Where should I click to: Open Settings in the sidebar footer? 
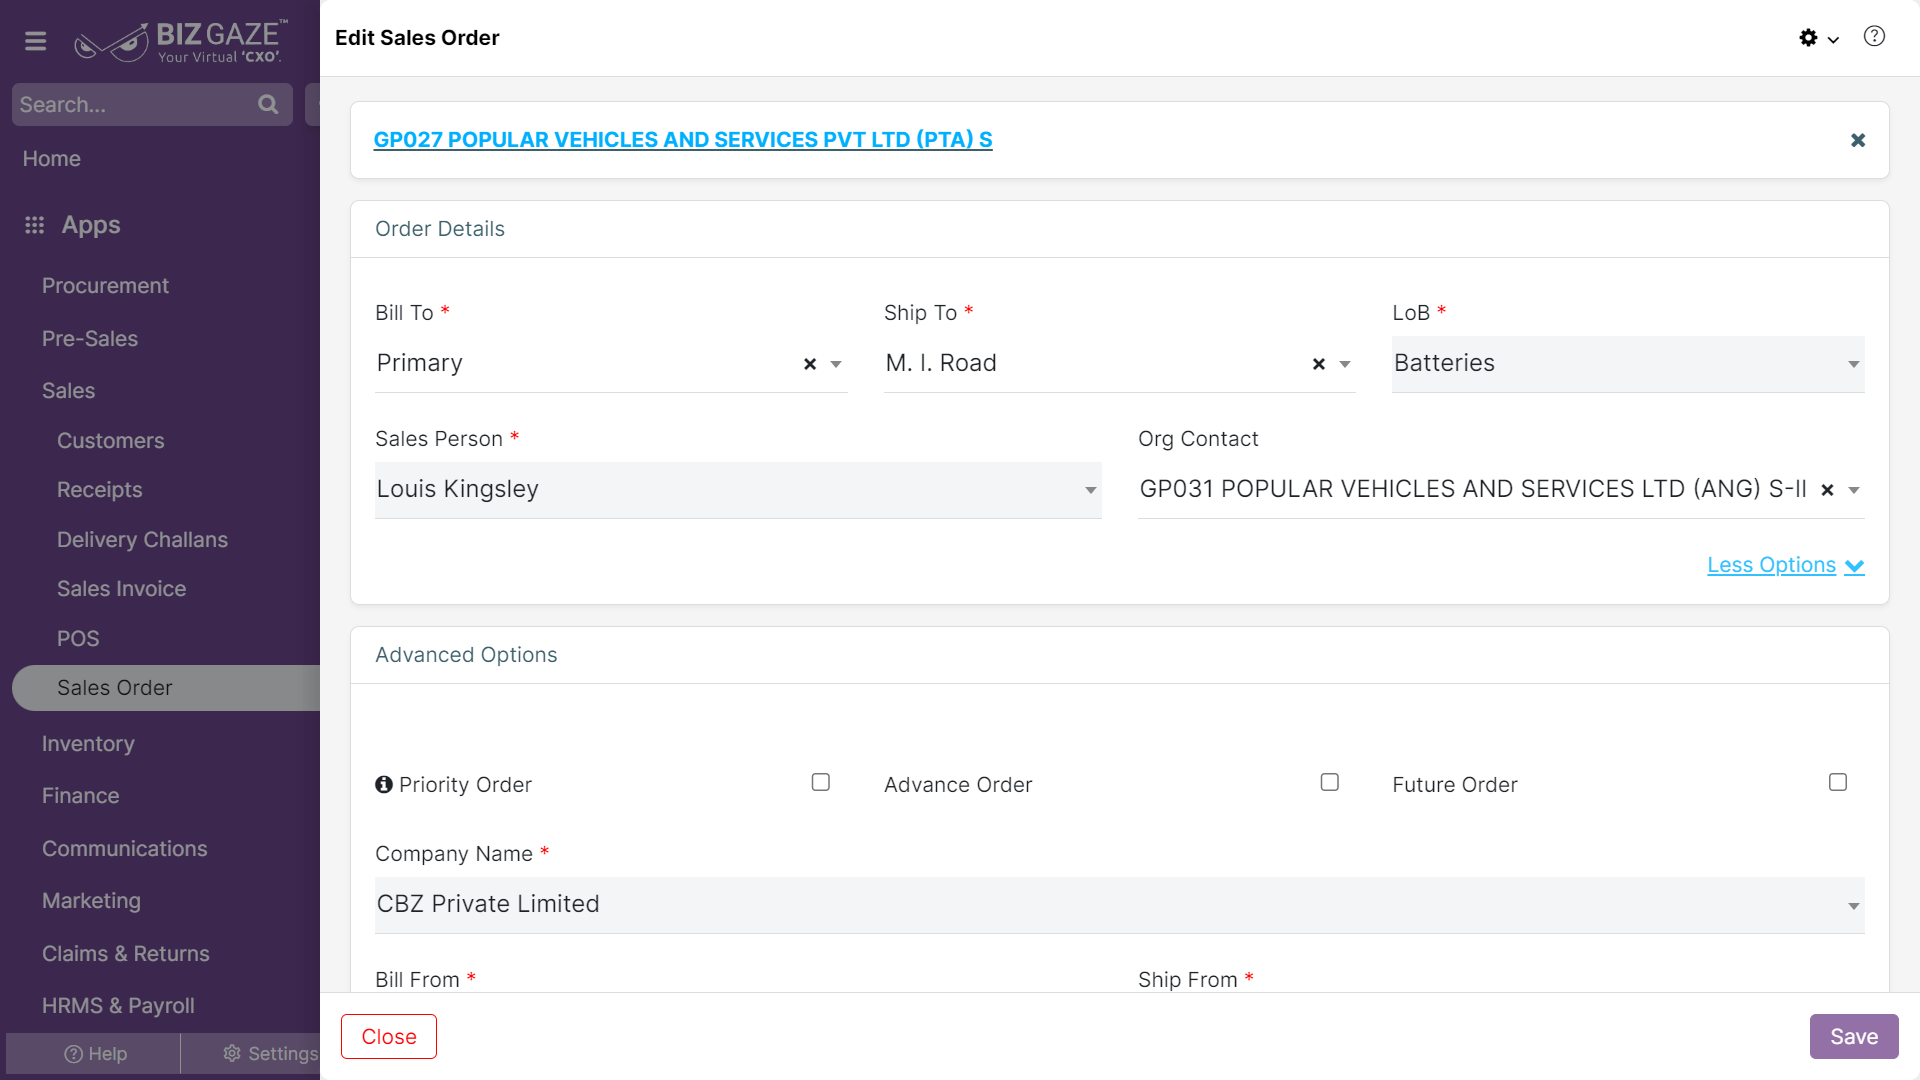(x=270, y=1054)
